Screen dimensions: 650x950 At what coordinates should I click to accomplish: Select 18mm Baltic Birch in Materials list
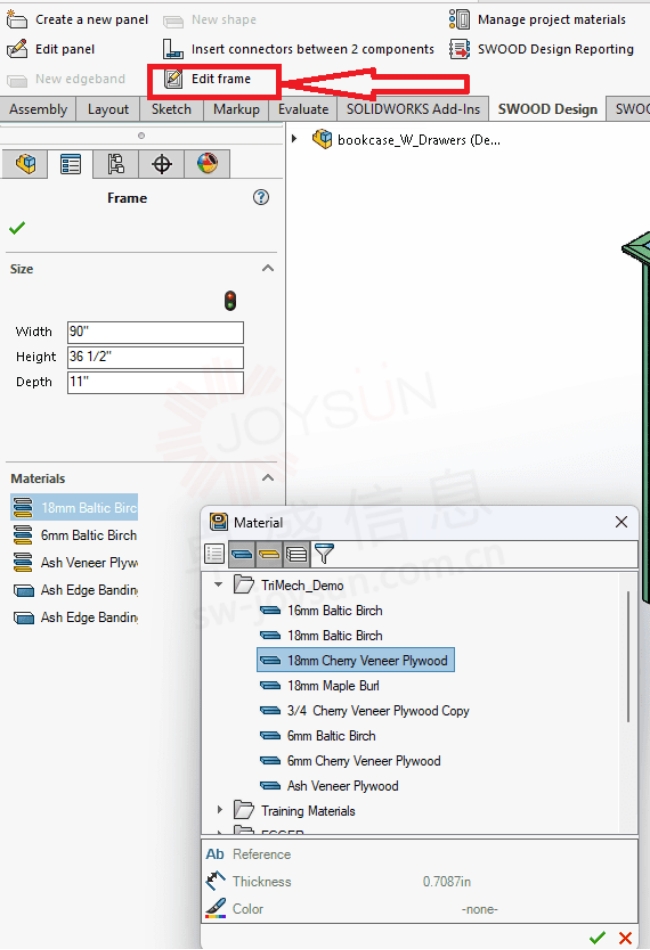[74, 508]
